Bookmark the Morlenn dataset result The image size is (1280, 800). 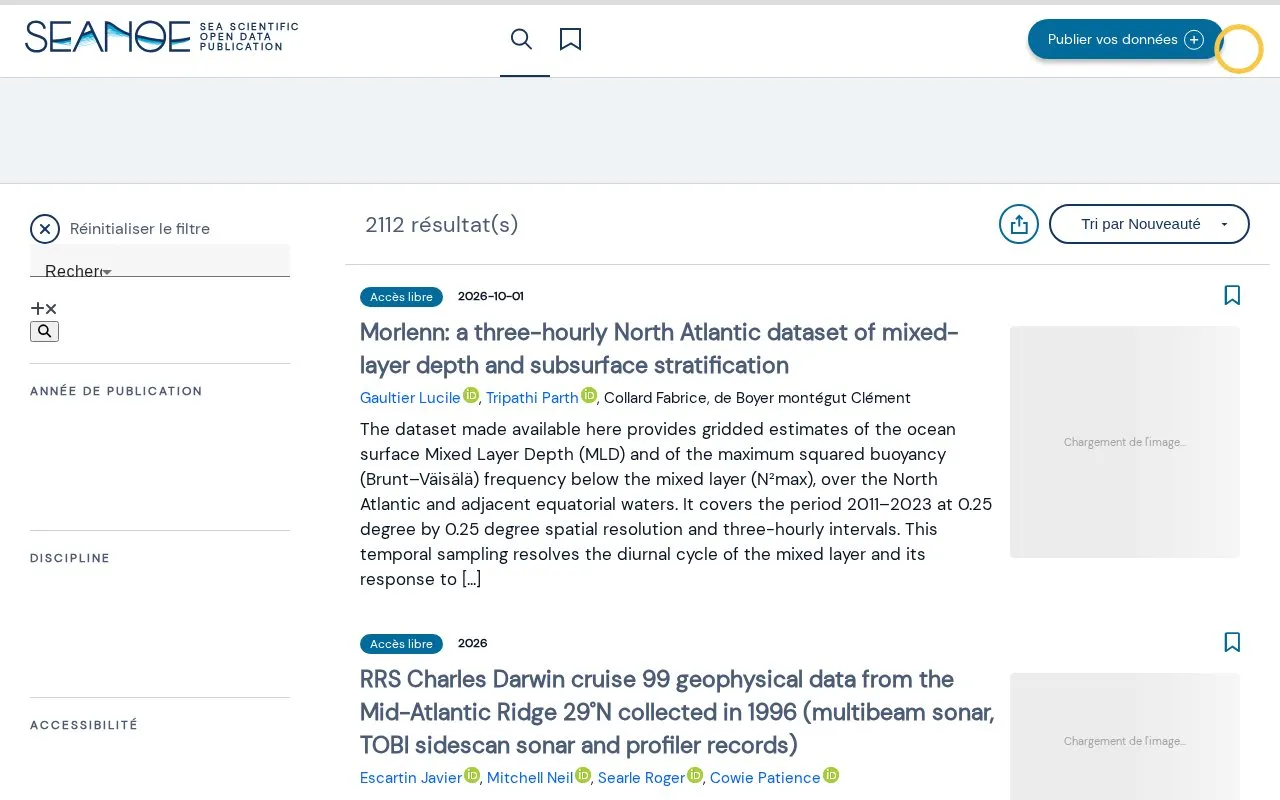pos(1232,295)
